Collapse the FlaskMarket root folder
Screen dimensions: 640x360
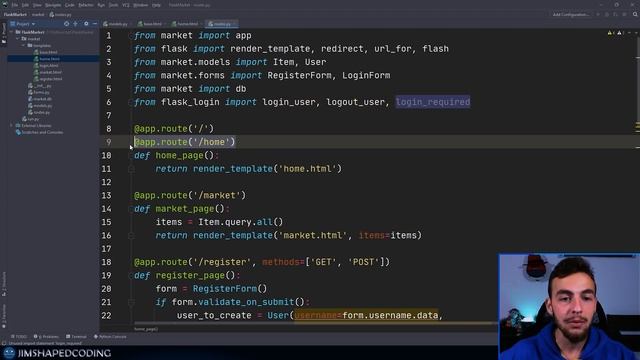point(12,32)
